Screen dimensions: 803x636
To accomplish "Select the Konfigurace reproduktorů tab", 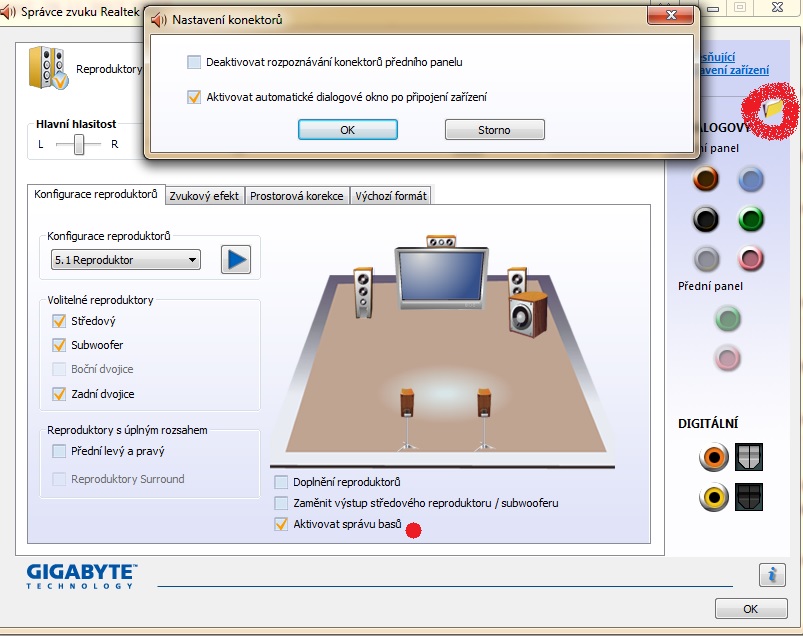I will click(96, 195).
